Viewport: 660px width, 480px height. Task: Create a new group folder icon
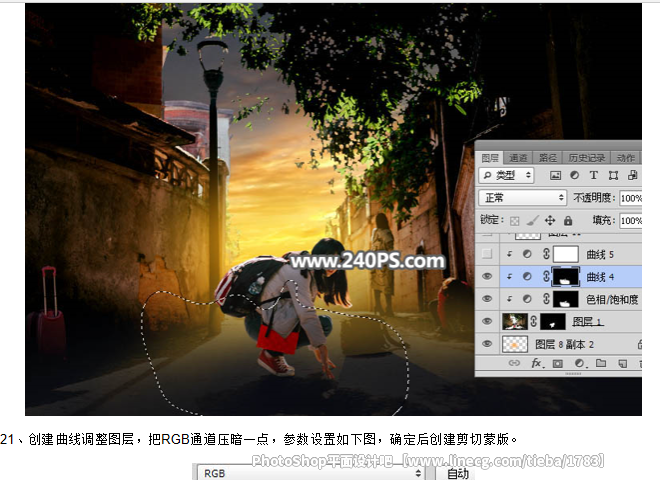(601, 363)
